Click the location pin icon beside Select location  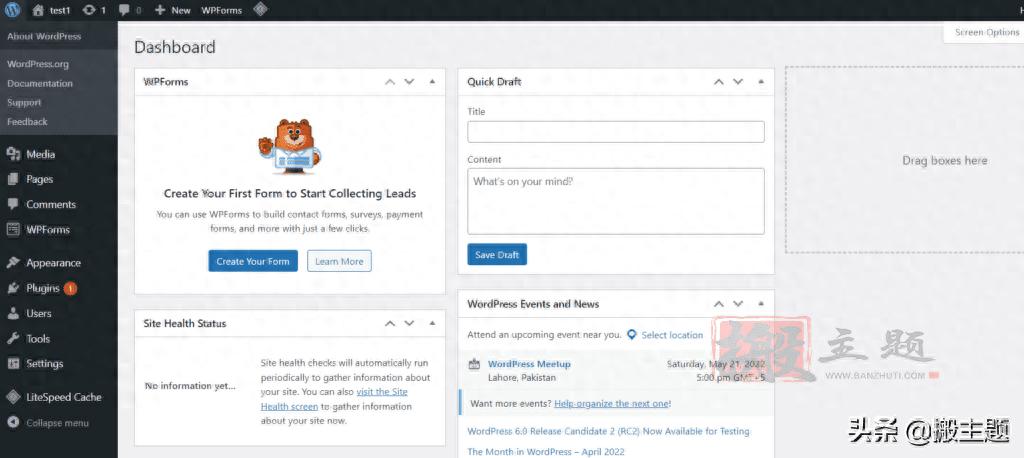632,335
